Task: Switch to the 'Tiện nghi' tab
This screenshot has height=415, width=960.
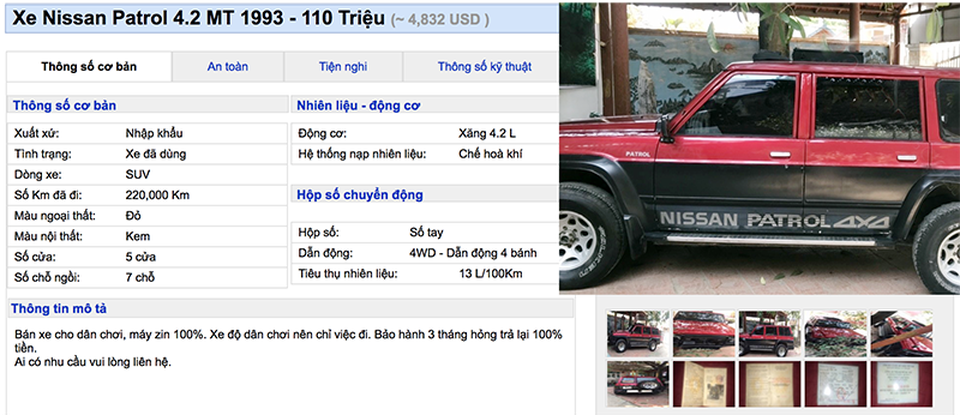Action: 343,67
